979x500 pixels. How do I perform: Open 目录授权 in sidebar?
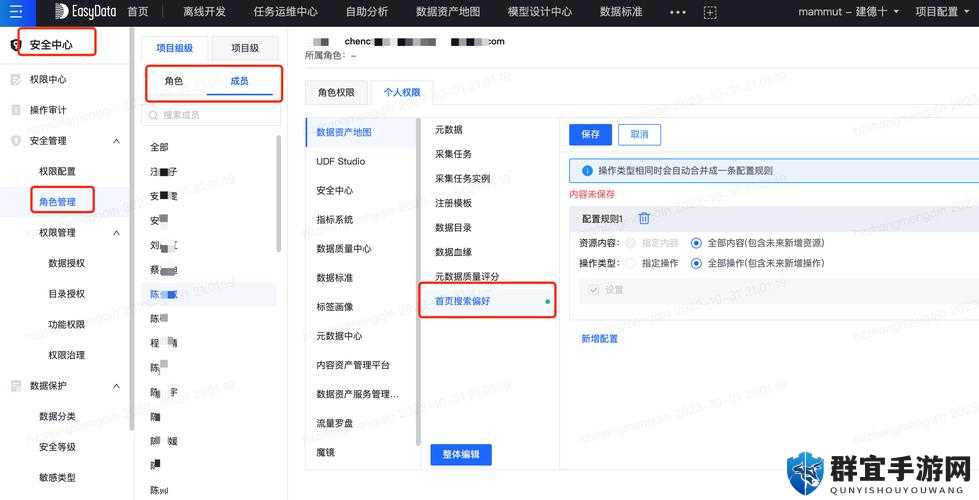pyautogui.click(x=67, y=294)
